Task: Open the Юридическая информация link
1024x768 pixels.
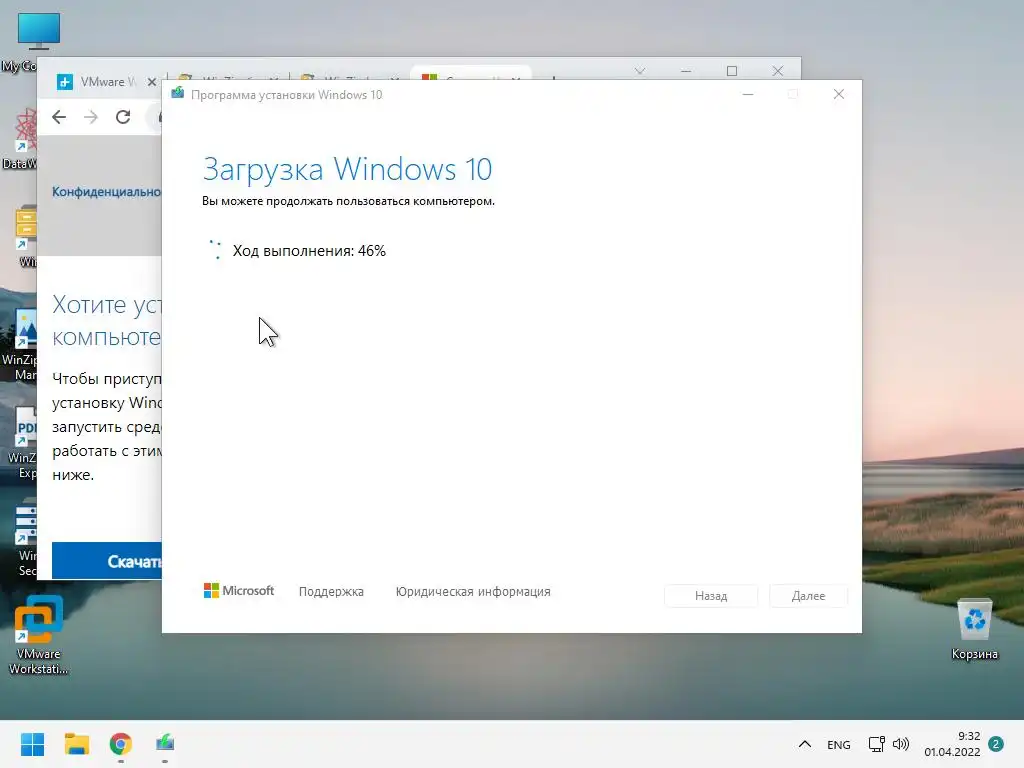Action: point(473,592)
